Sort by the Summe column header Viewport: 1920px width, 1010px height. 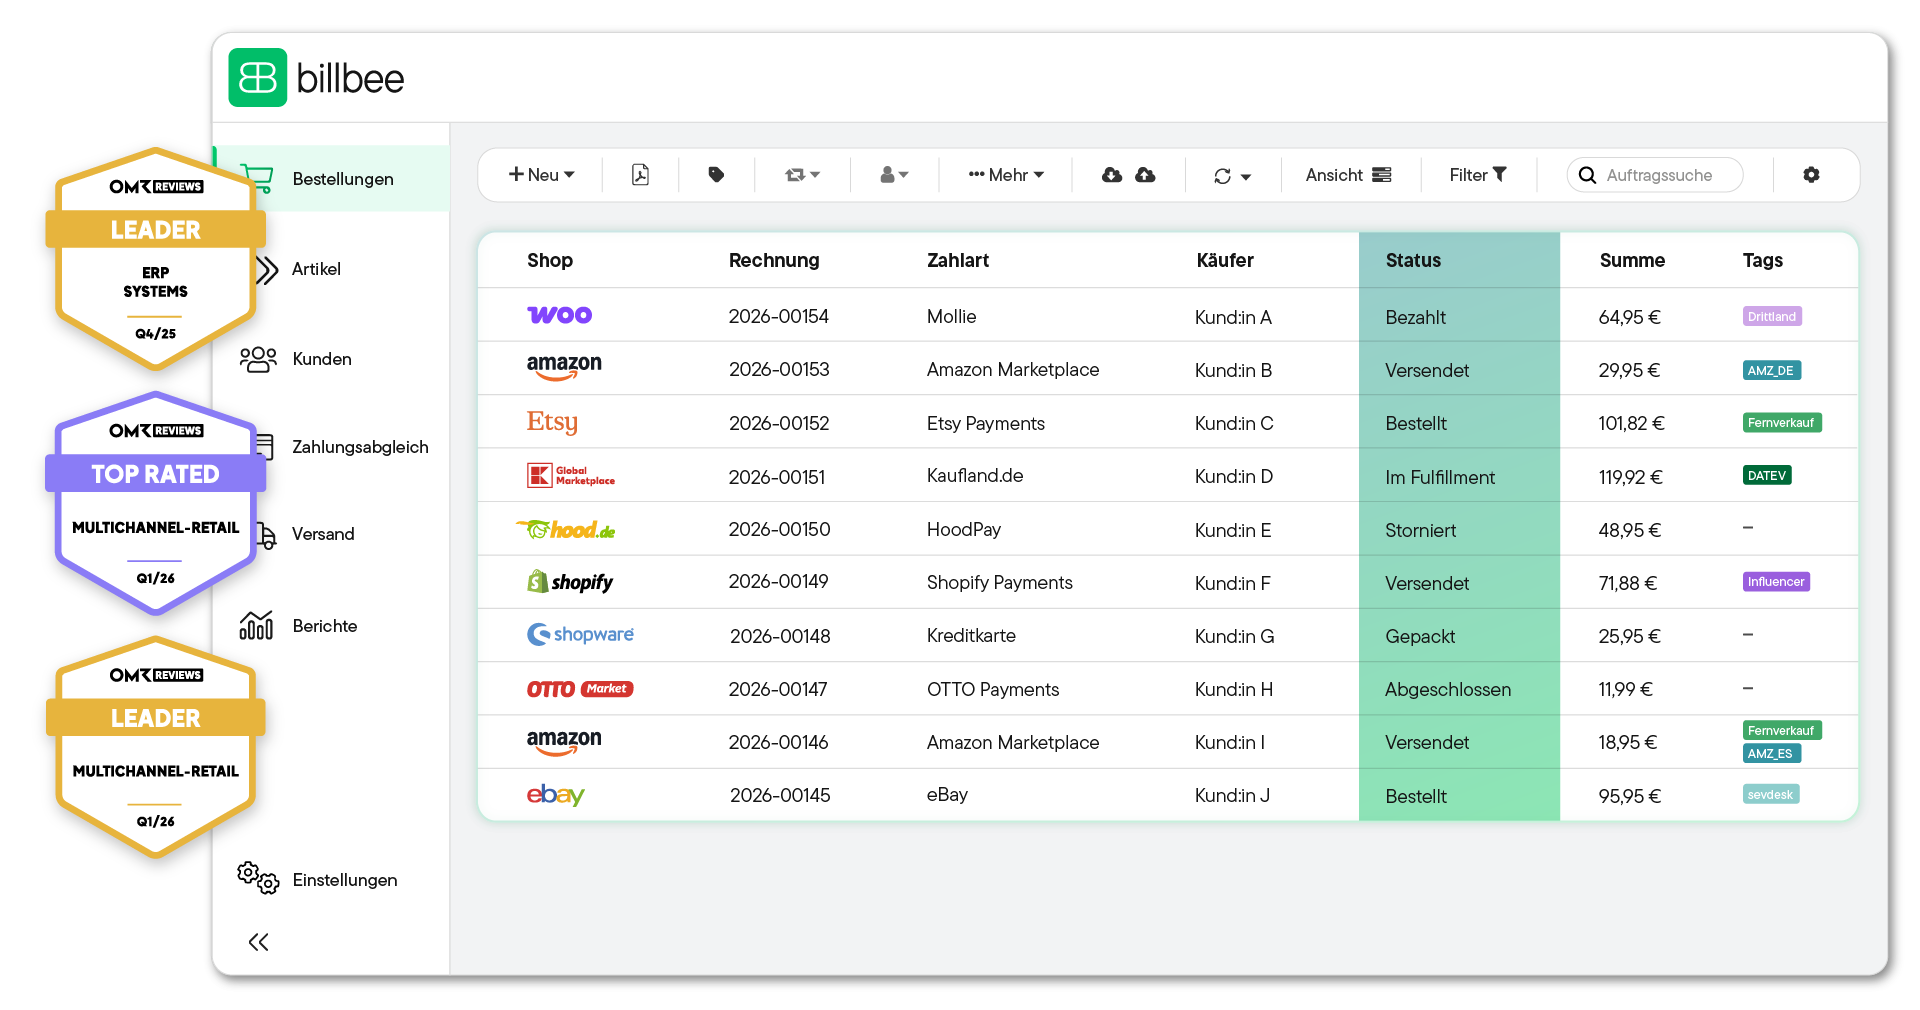coord(1632,260)
